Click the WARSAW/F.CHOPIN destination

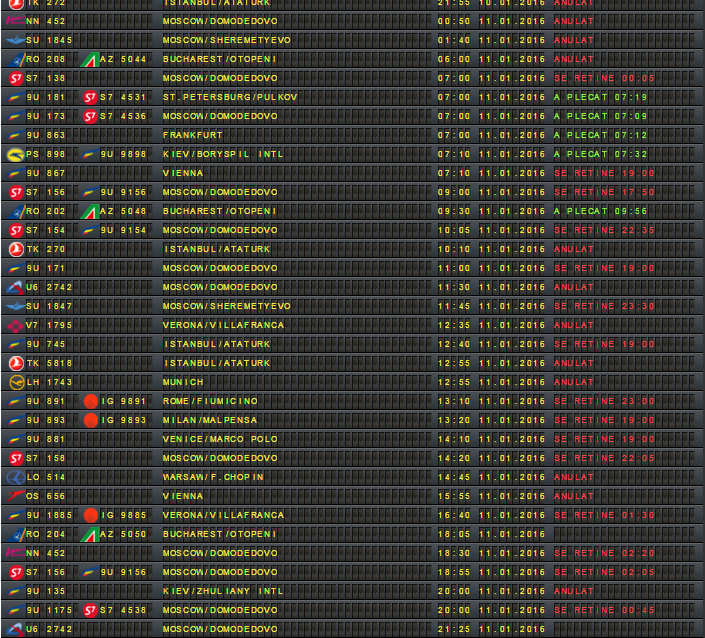(x=214, y=477)
